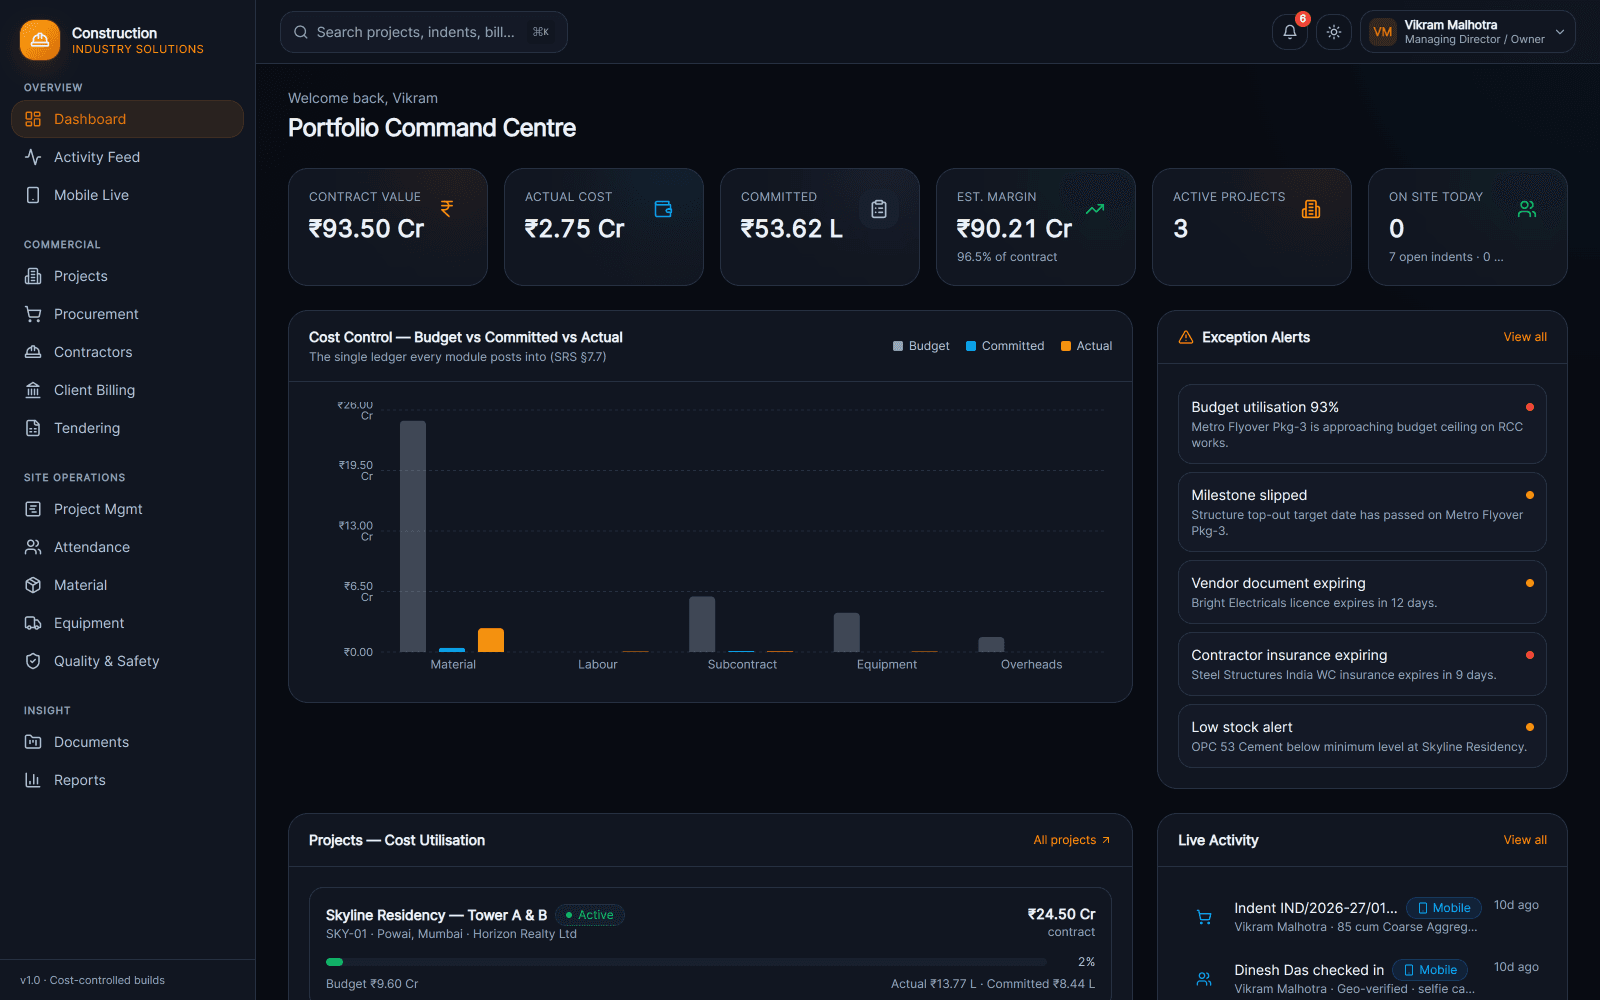
Task: Click the Project Mgmt icon
Action: tap(33, 509)
